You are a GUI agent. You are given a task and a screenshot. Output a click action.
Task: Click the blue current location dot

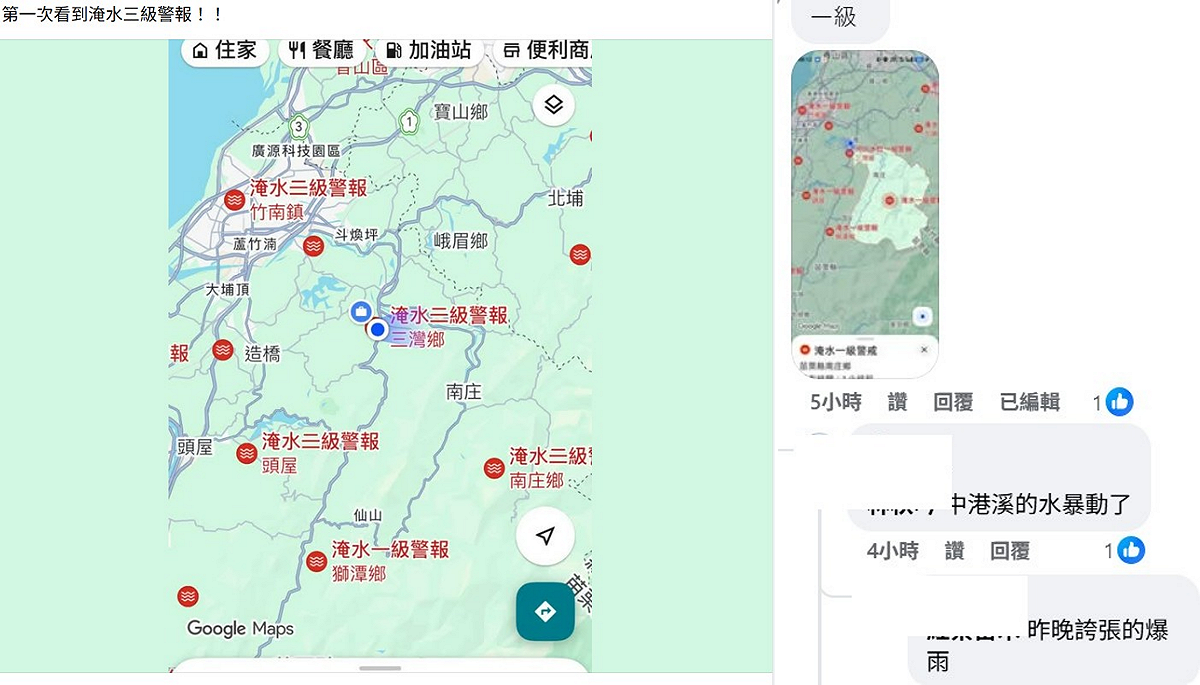tap(378, 328)
